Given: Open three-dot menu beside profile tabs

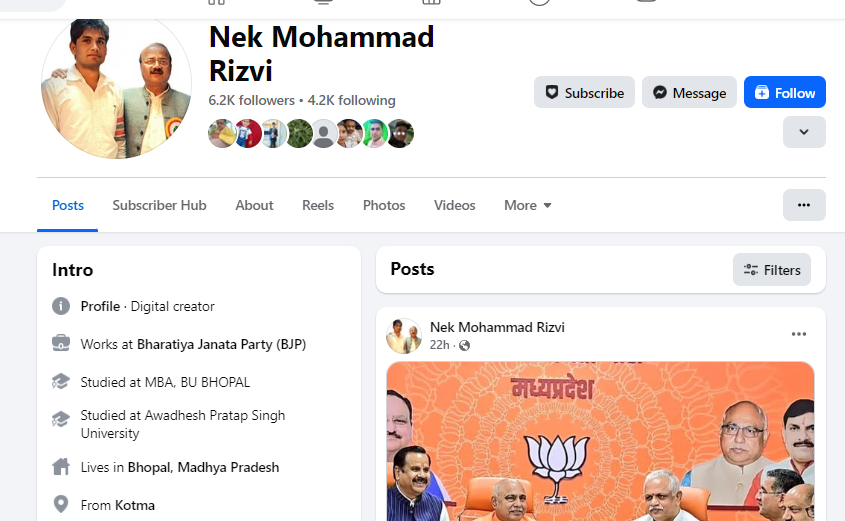Looking at the screenshot, I should pyautogui.click(x=804, y=205).
